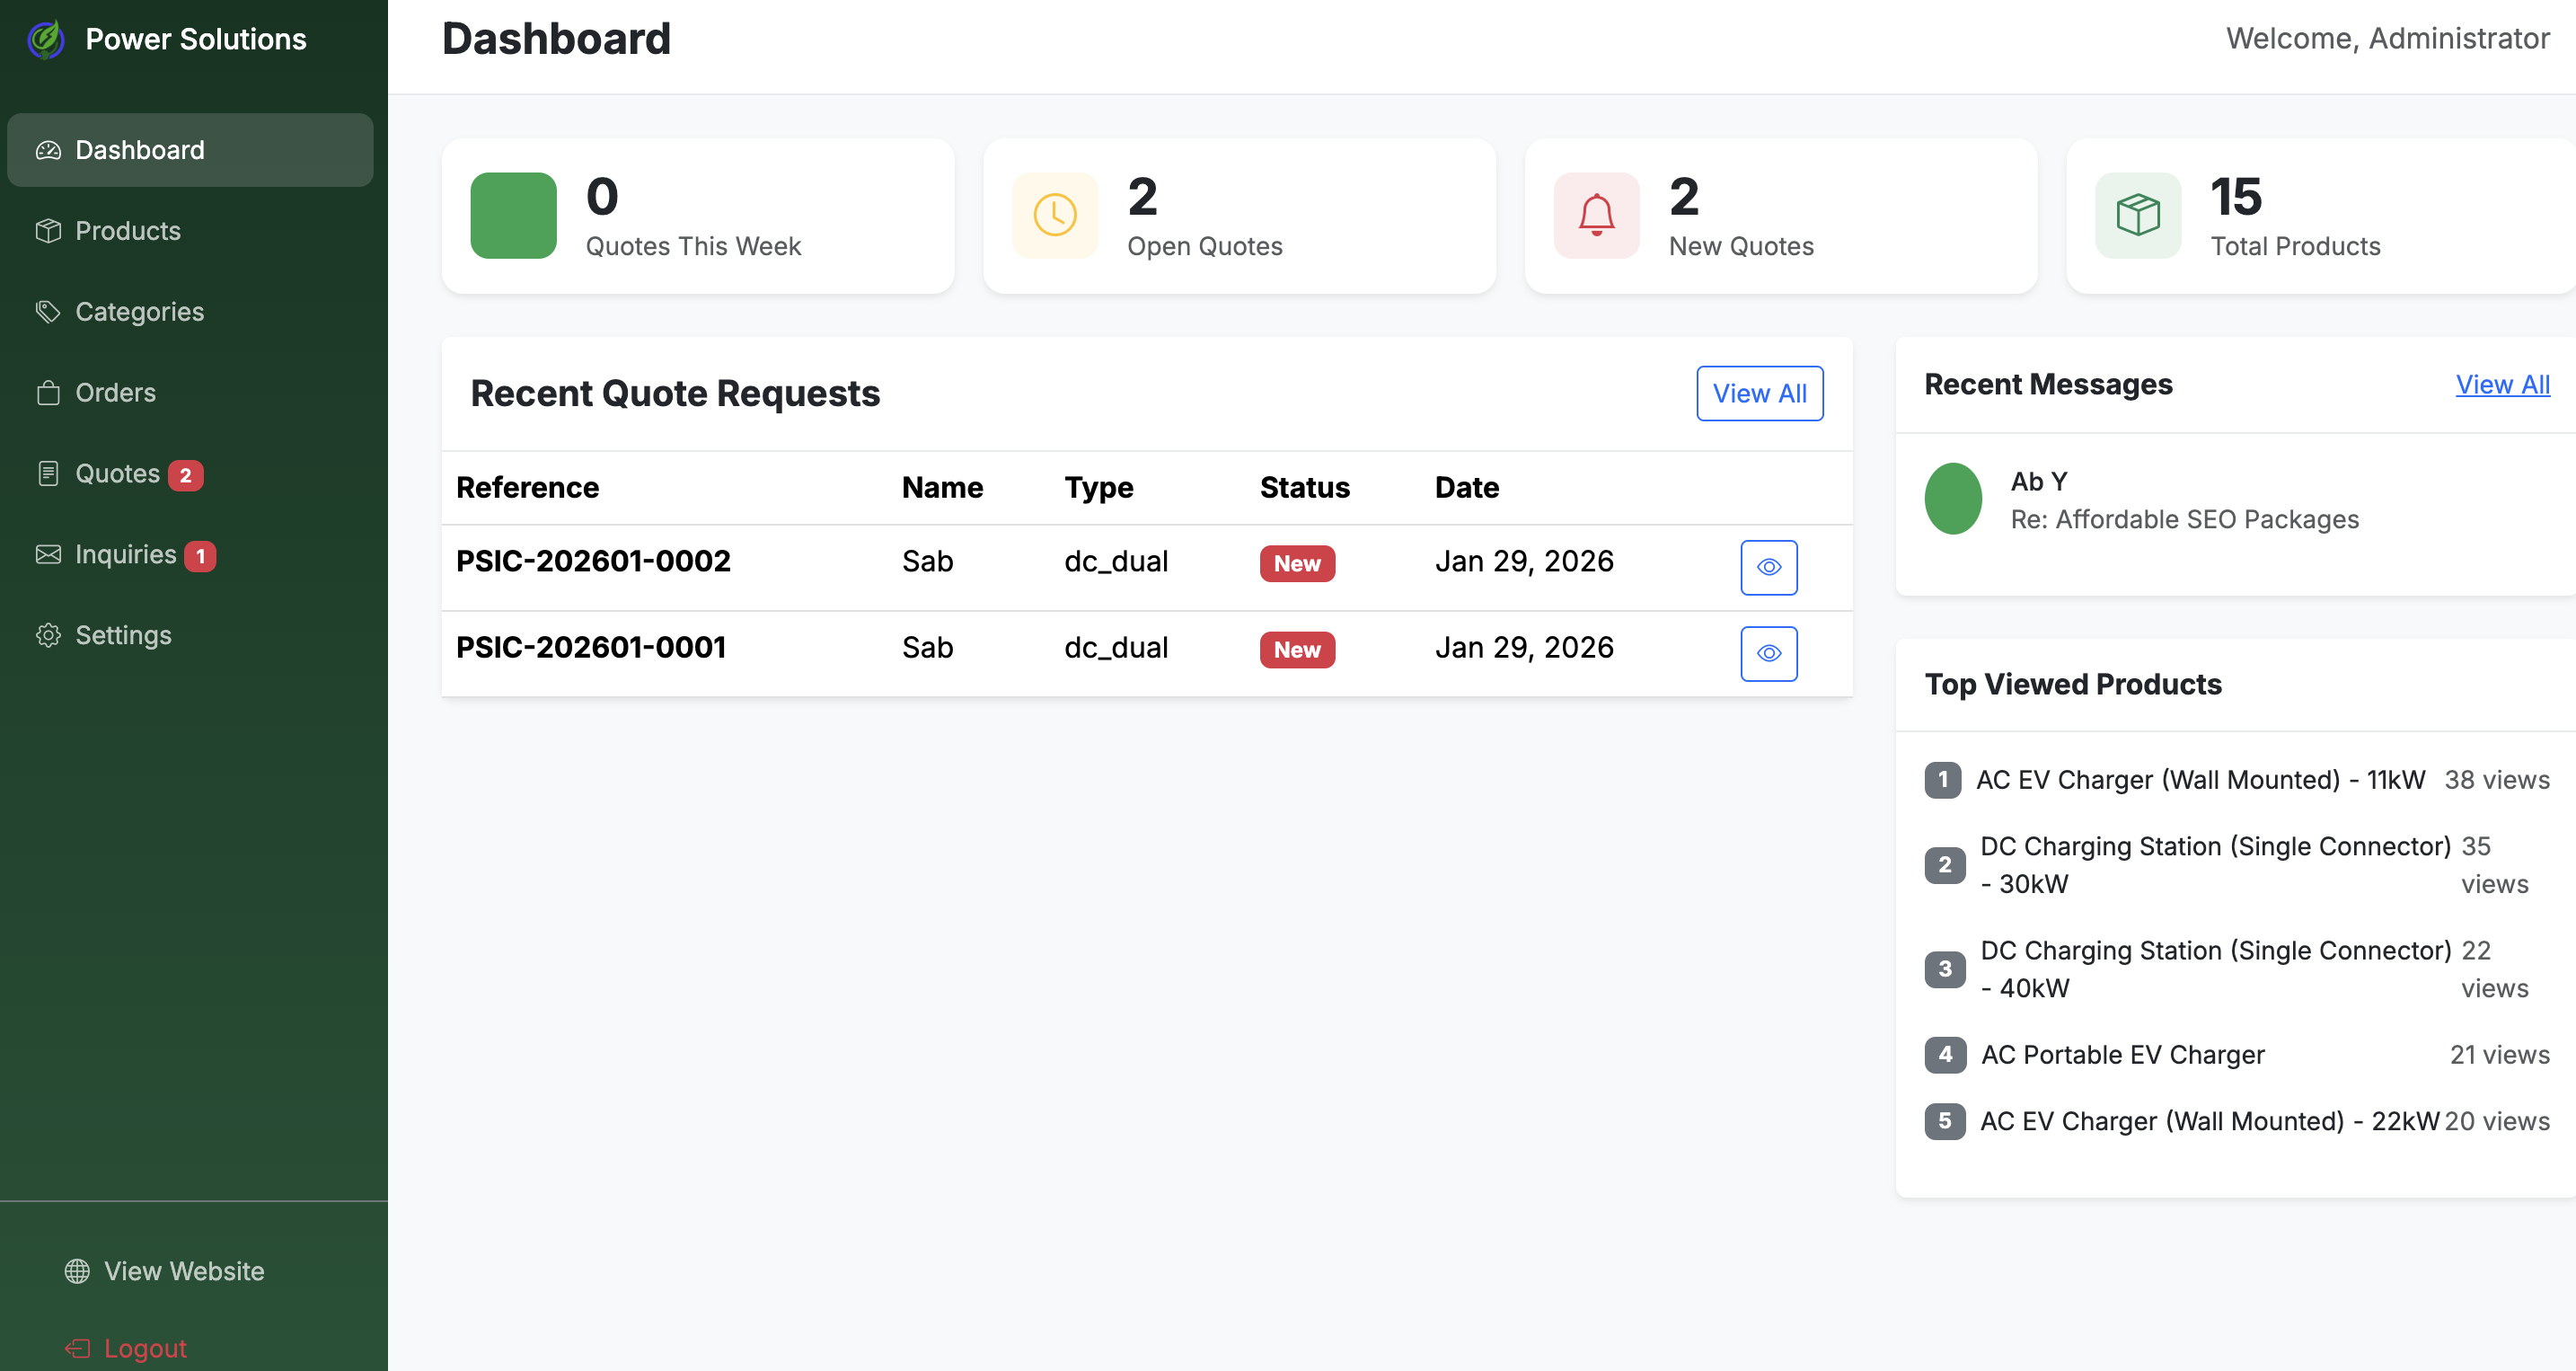The image size is (2576, 1371).
Task: Select the Products box icon in the sidebar
Action: click(x=48, y=230)
